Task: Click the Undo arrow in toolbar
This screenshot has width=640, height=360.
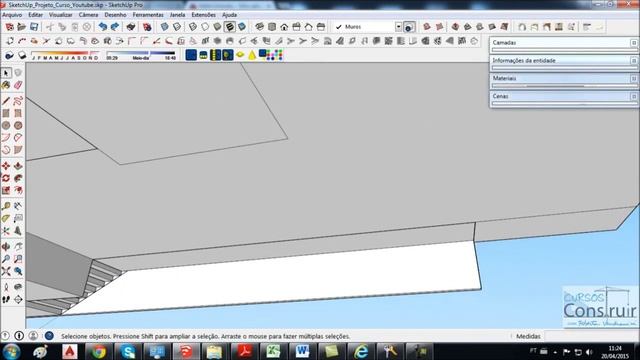Action: point(103,27)
